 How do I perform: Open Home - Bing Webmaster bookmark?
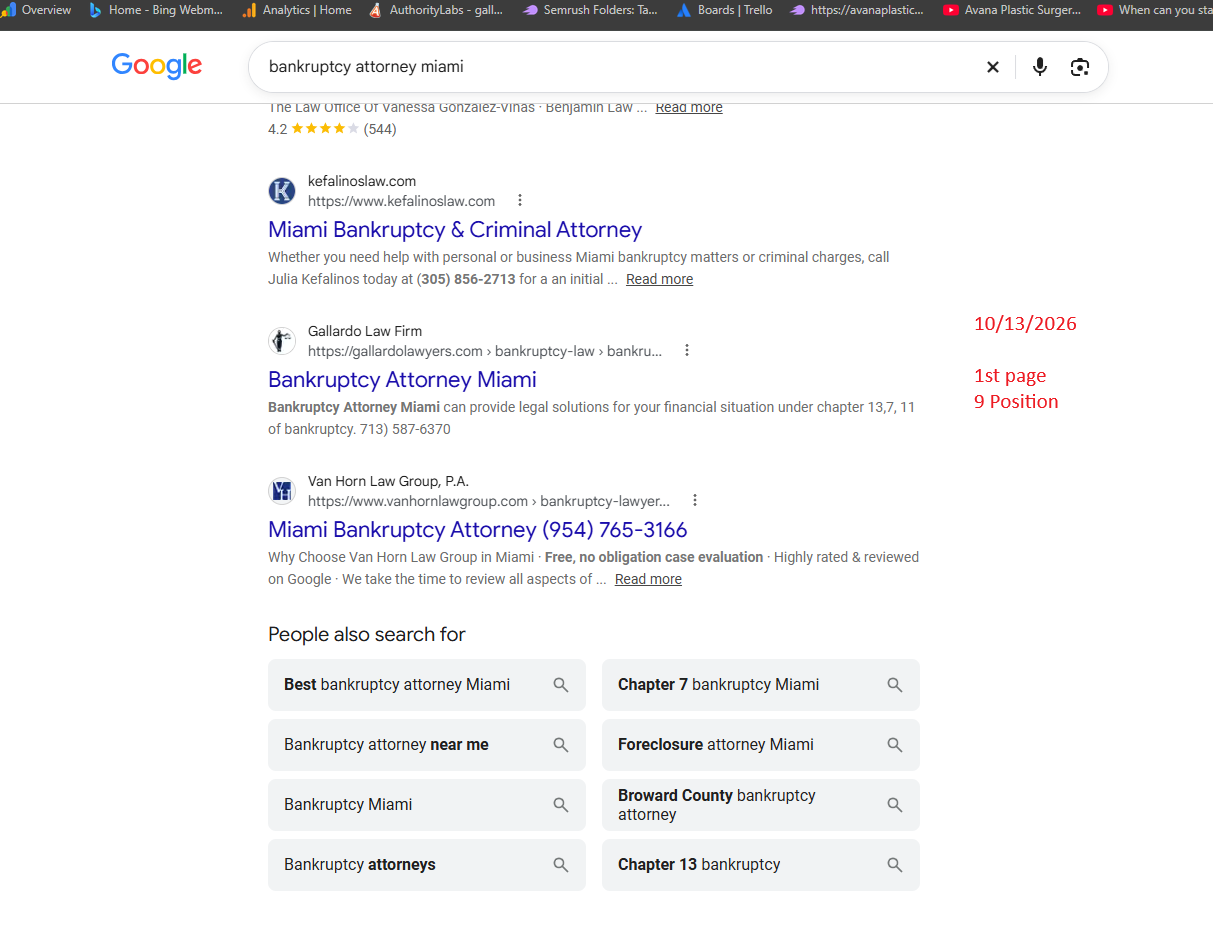click(156, 10)
